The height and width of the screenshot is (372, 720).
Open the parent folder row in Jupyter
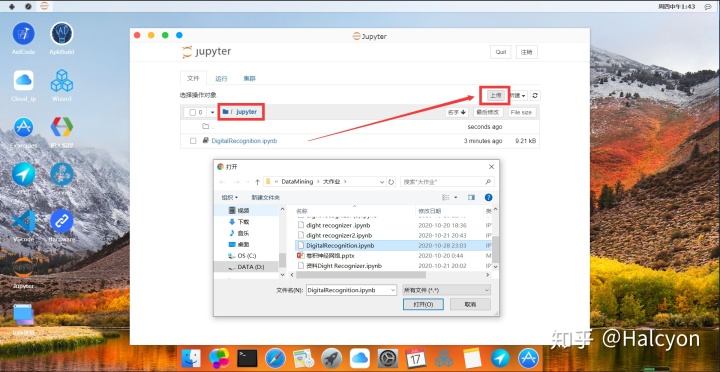[x=360, y=127]
